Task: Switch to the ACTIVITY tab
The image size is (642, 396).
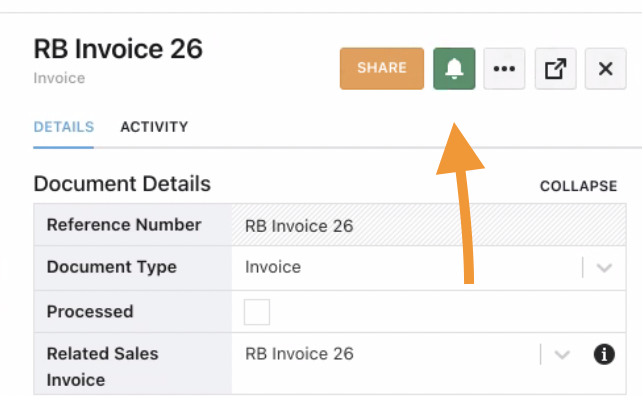Action: 154,127
